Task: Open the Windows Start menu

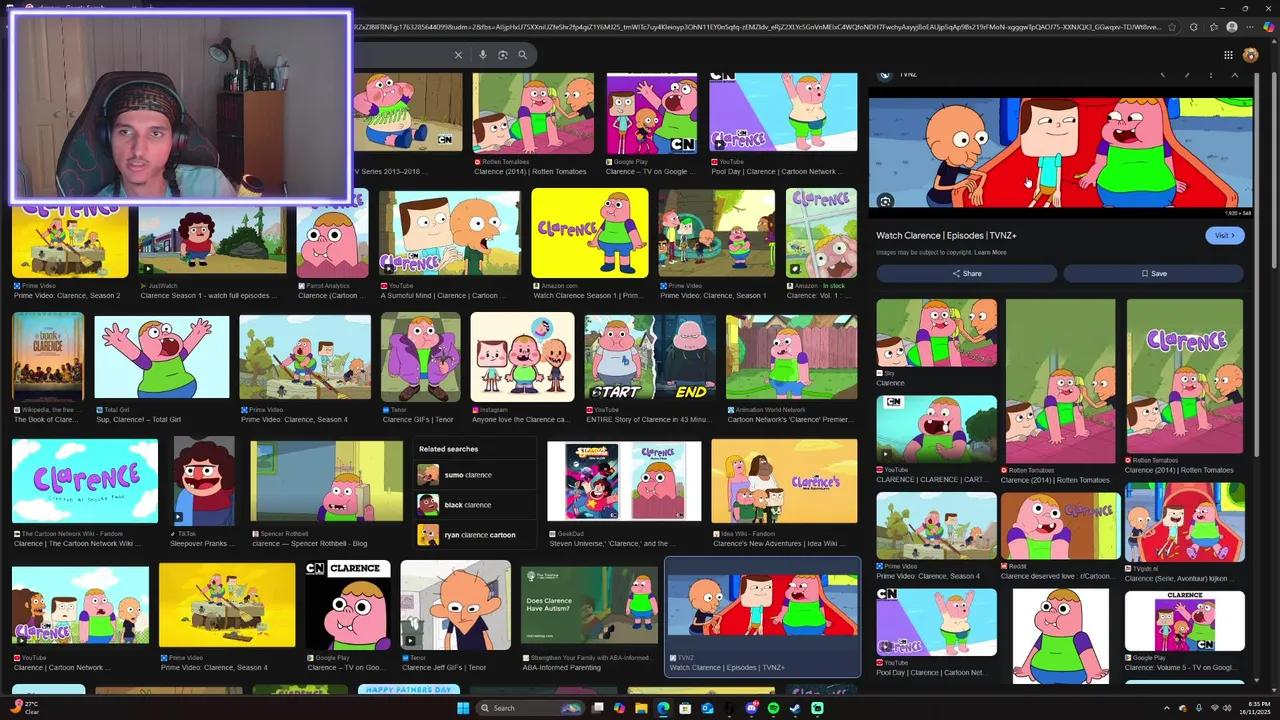Action: (463, 708)
